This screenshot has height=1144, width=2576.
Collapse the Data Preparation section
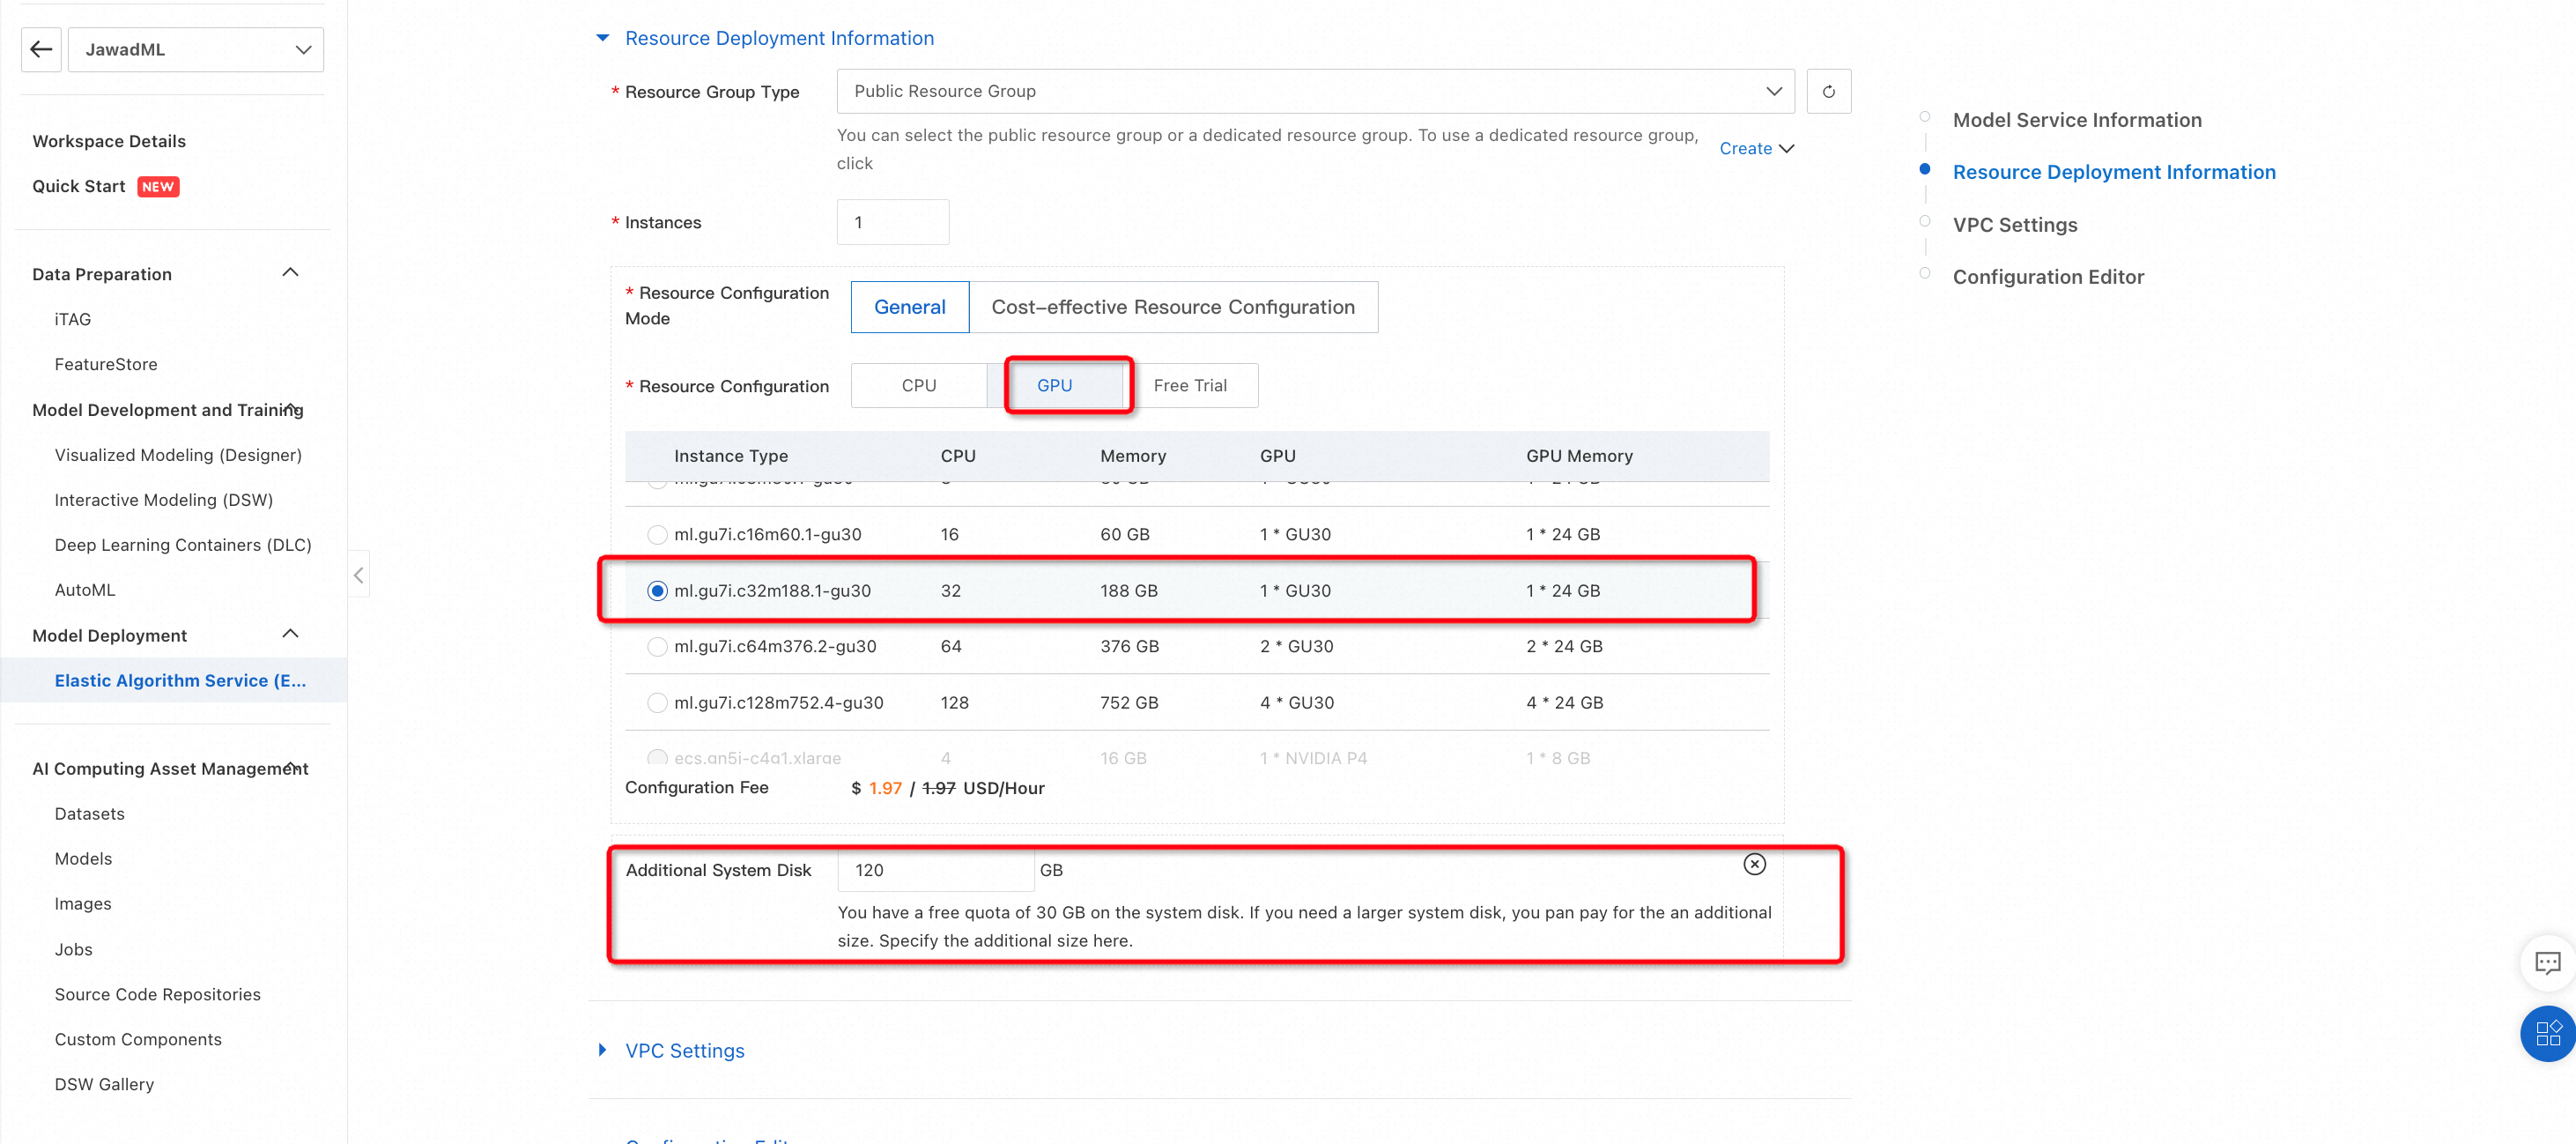click(290, 273)
